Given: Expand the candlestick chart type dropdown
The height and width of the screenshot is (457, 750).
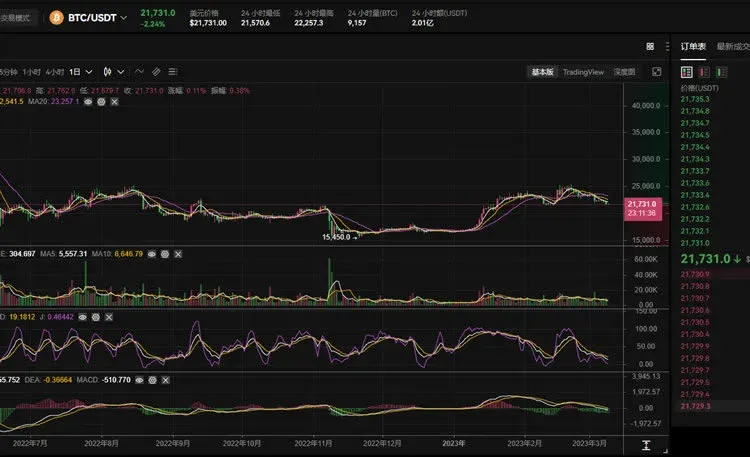Looking at the screenshot, I should [x=121, y=72].
